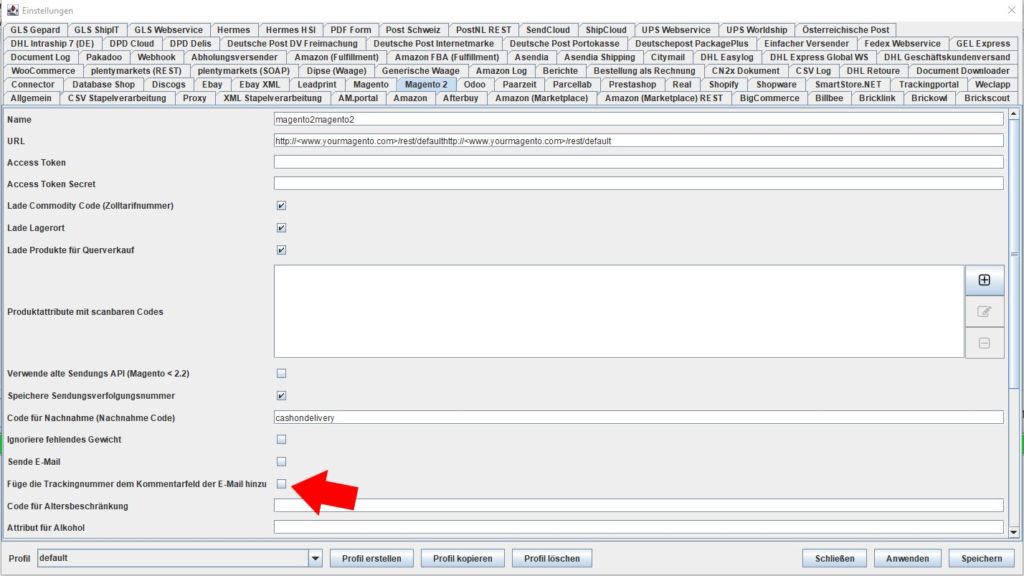Toggle Lade Commodity Code (Zolltarifnummer) checkbox
Image resolution: width=1024 pixels, height=576 pixels.
281,206
